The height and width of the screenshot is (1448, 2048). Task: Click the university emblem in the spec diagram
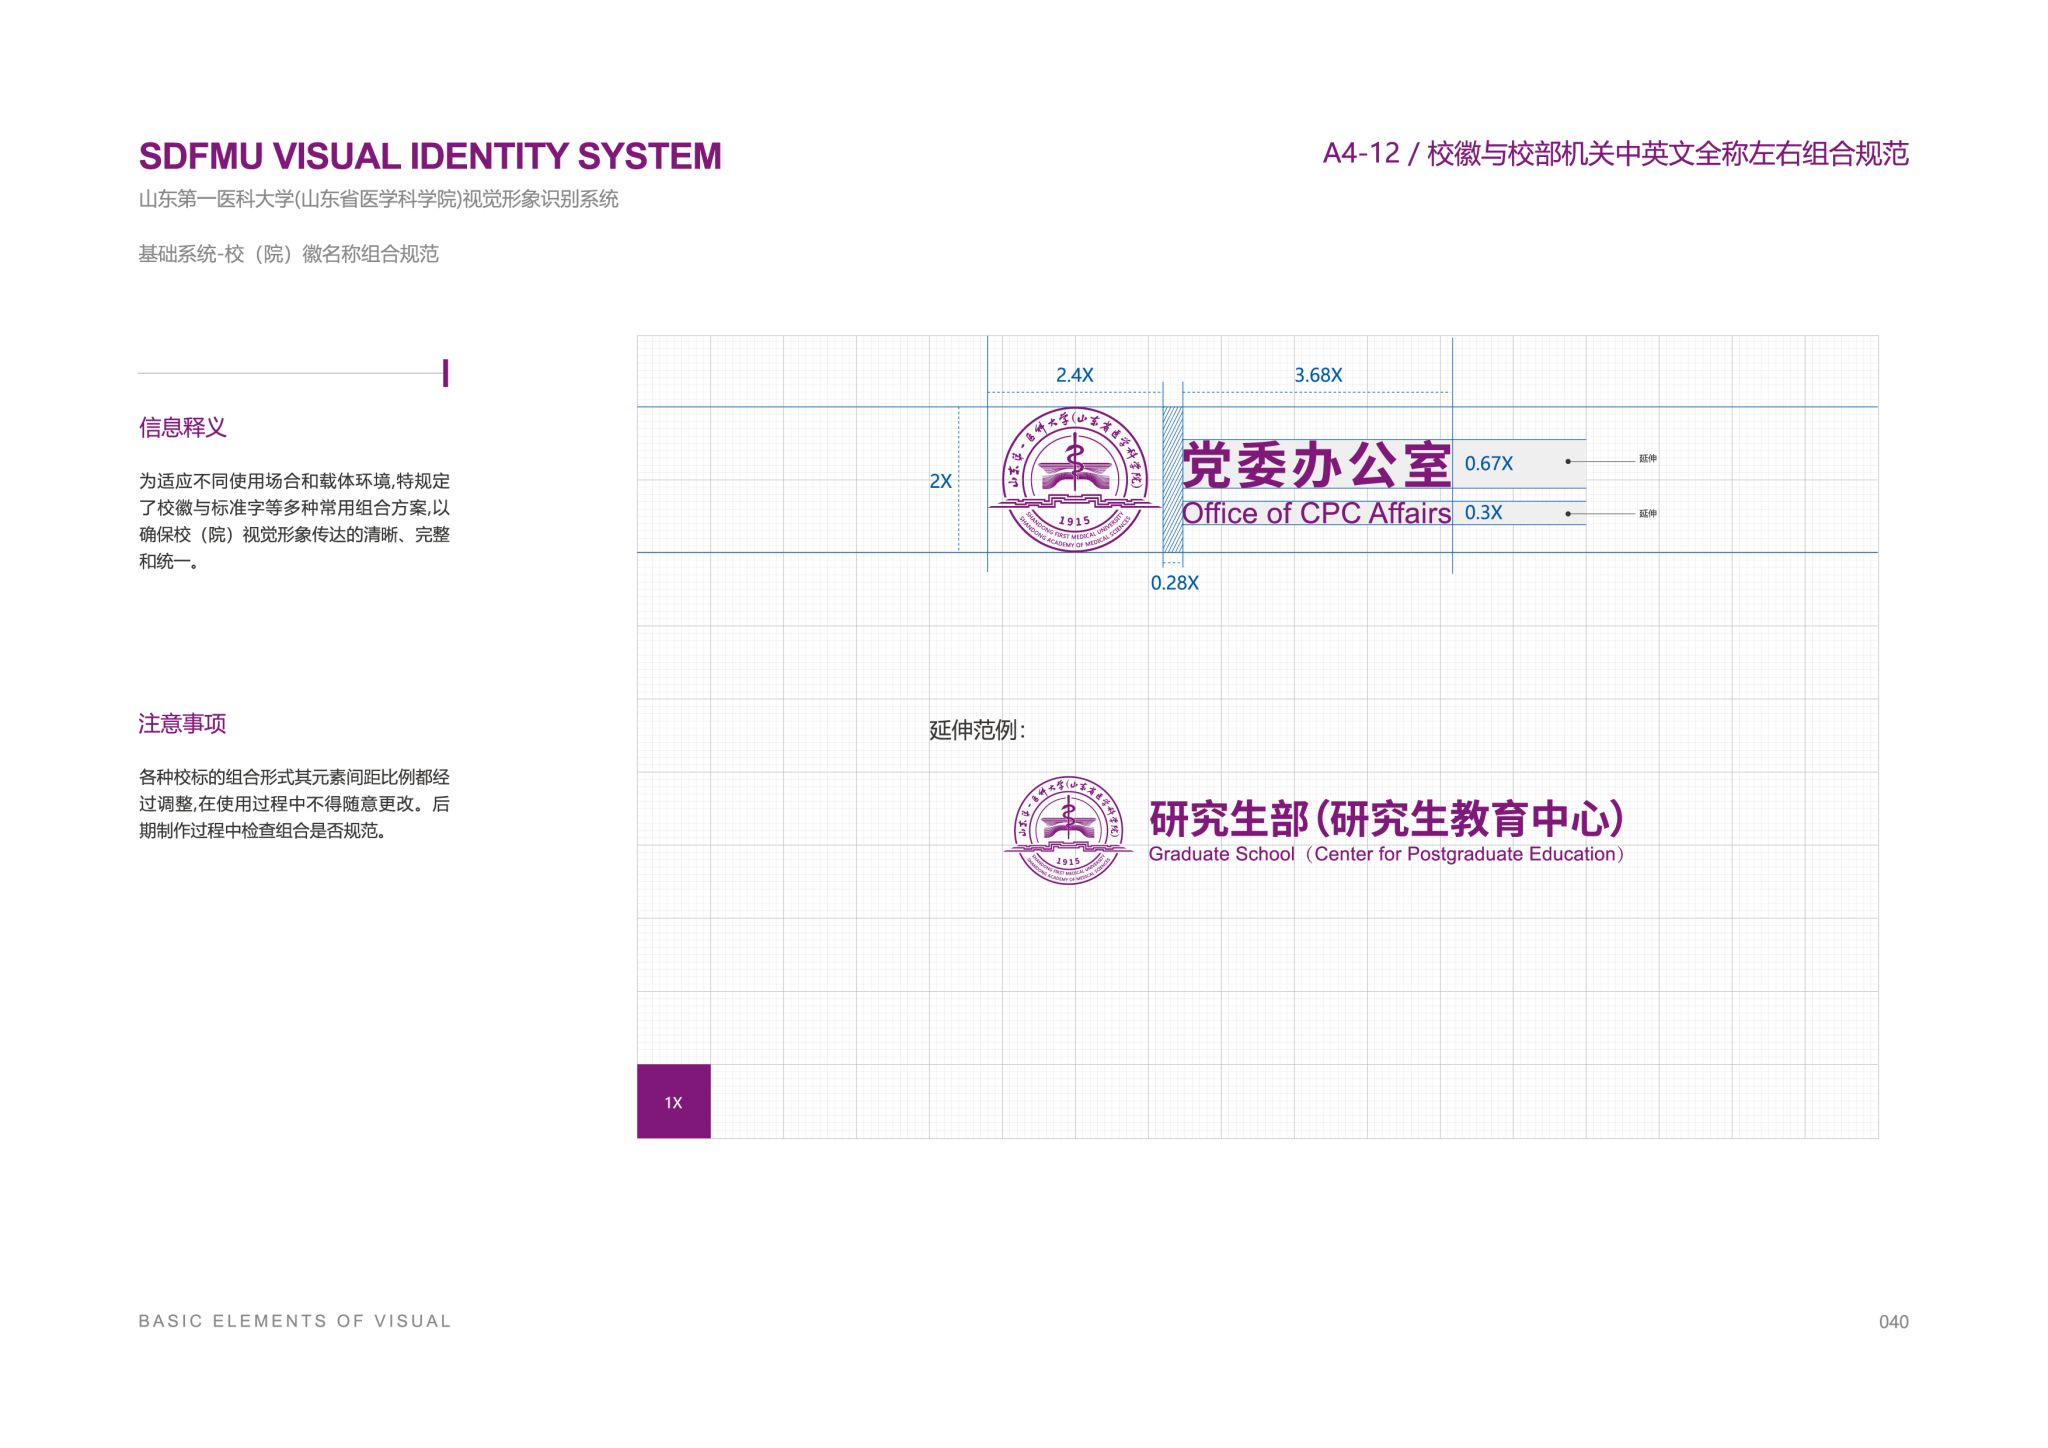pos(1074,480)
